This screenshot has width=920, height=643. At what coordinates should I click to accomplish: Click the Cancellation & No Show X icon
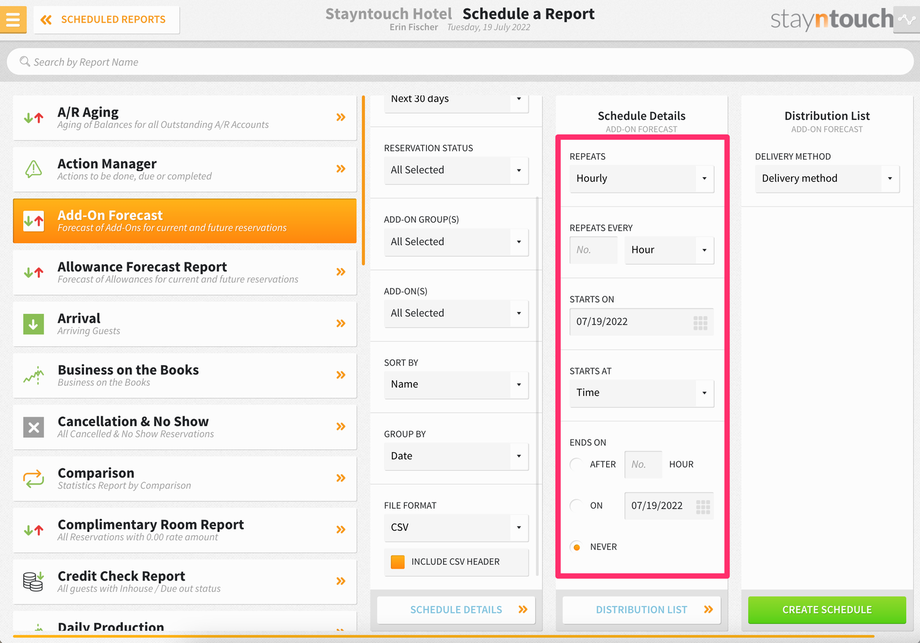pos(33,427)
